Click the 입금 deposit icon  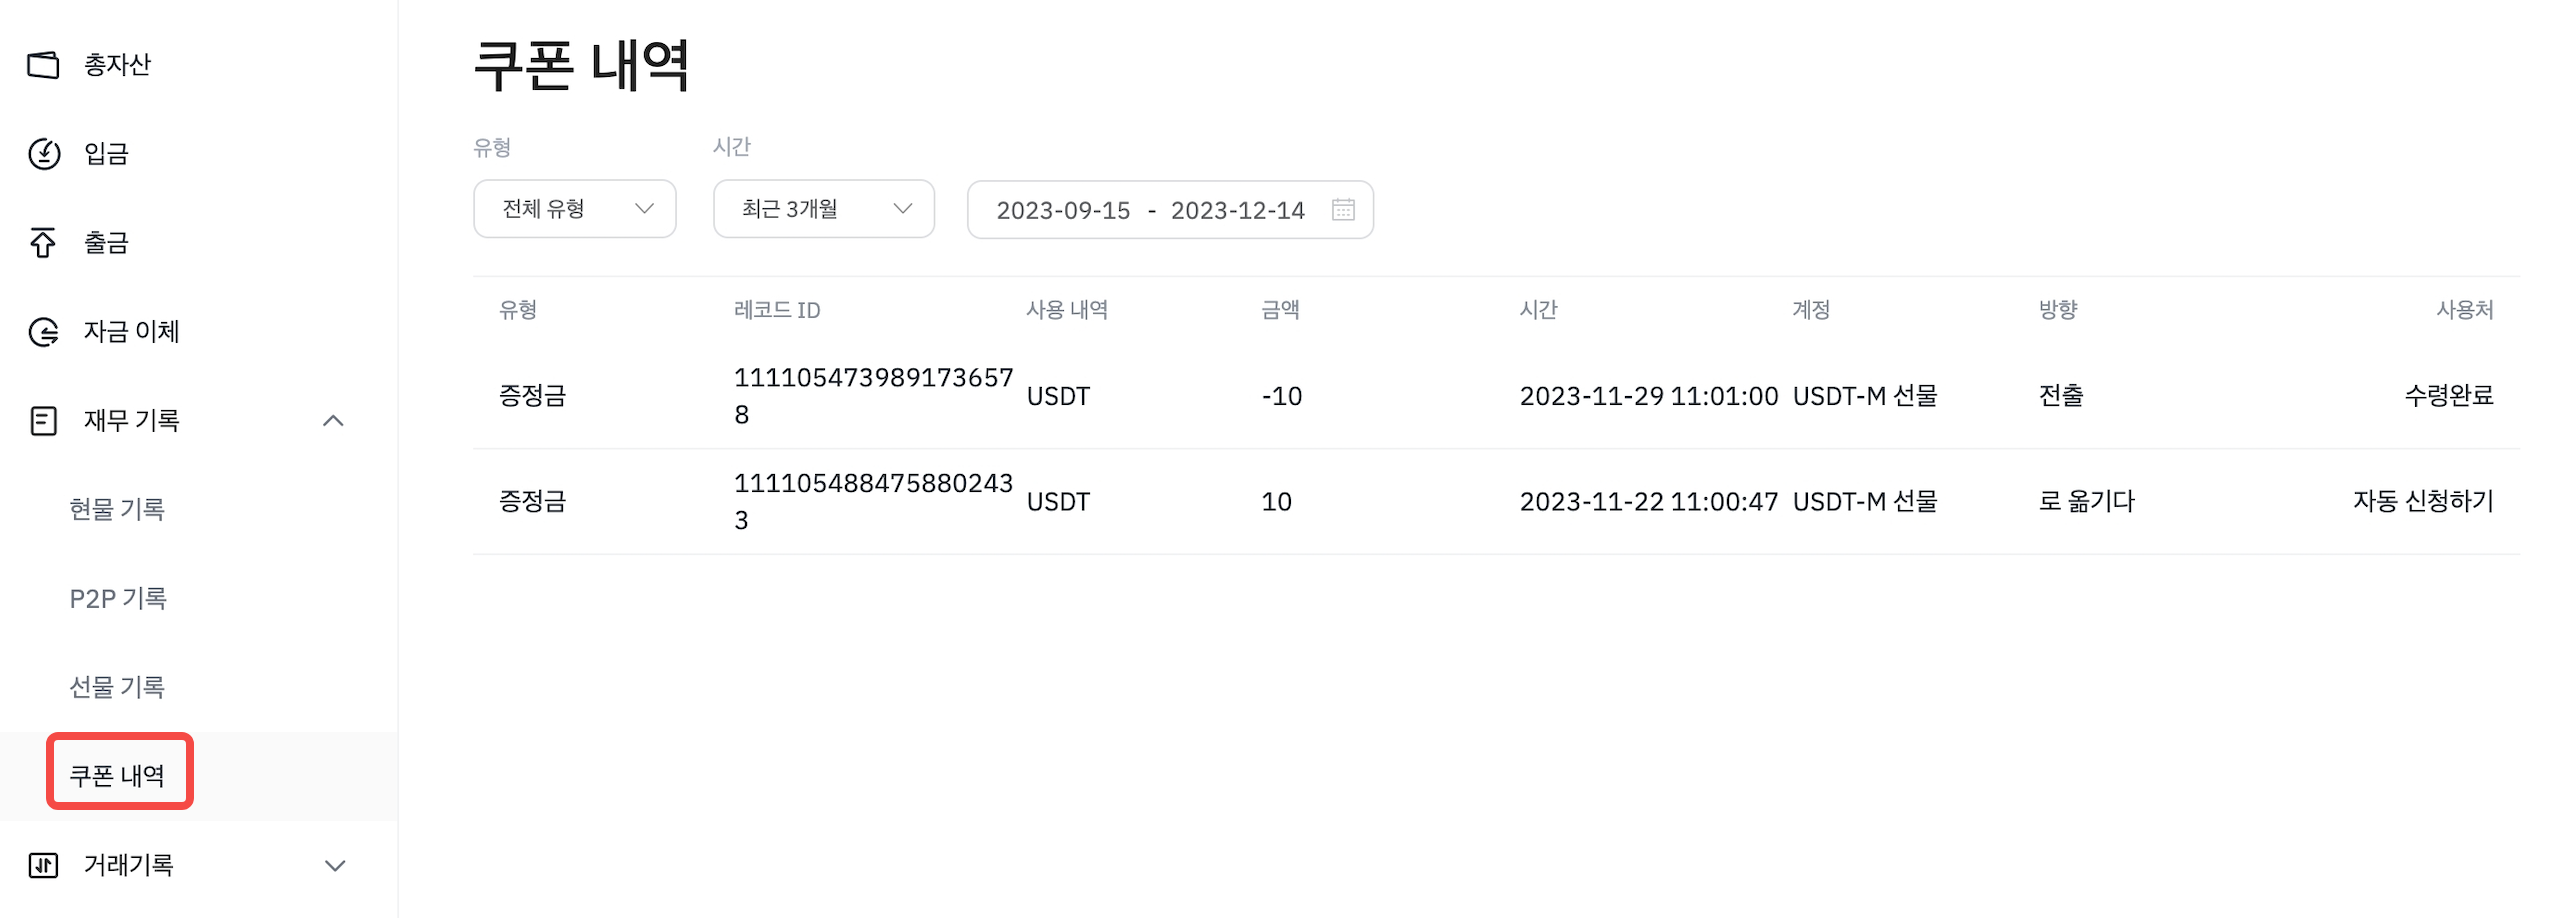click(x=43, y=154)
